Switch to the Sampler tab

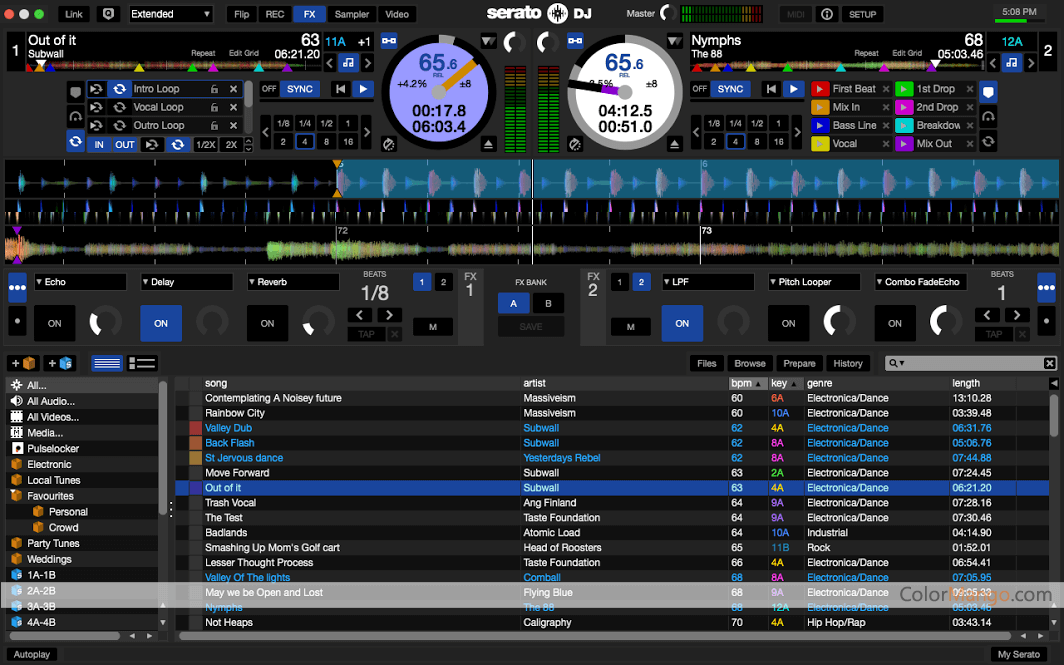[352, 14]
